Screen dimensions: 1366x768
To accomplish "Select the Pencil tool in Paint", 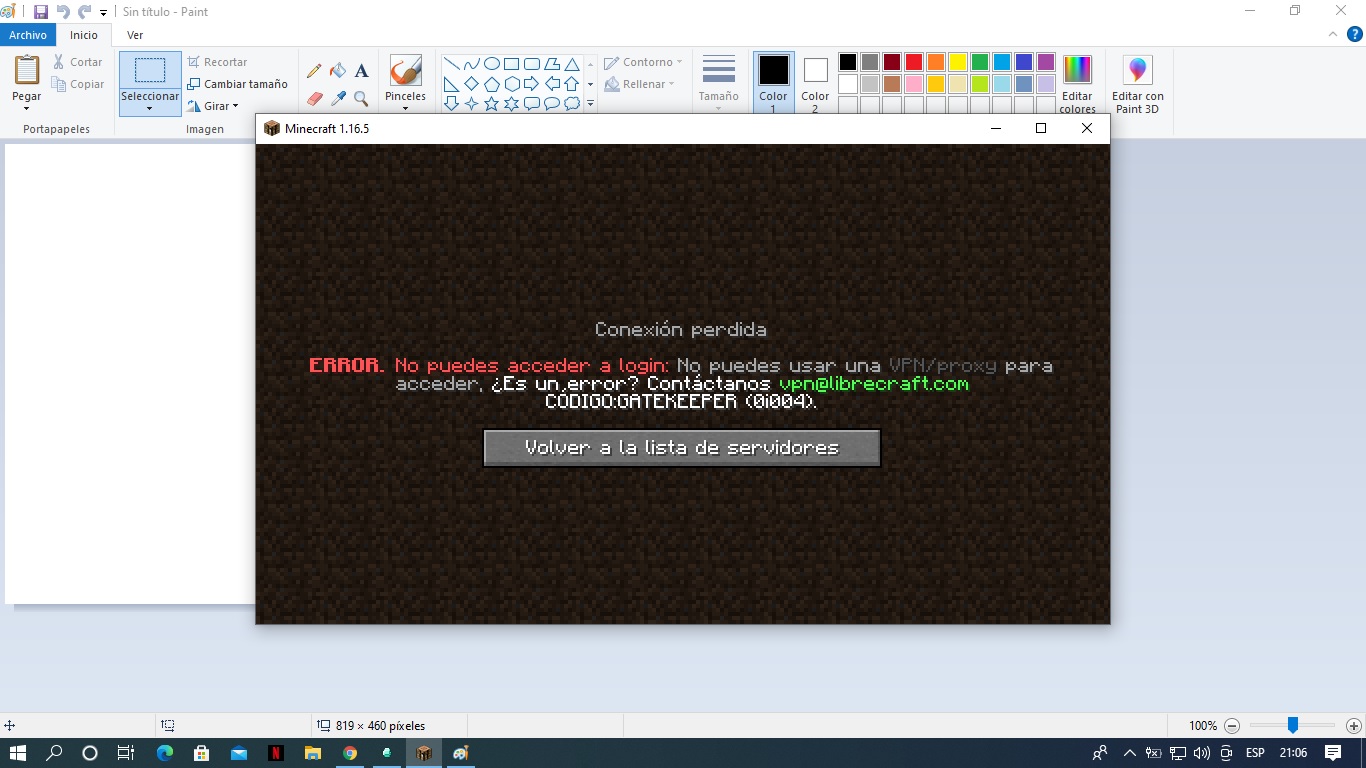I will point(314,71).
